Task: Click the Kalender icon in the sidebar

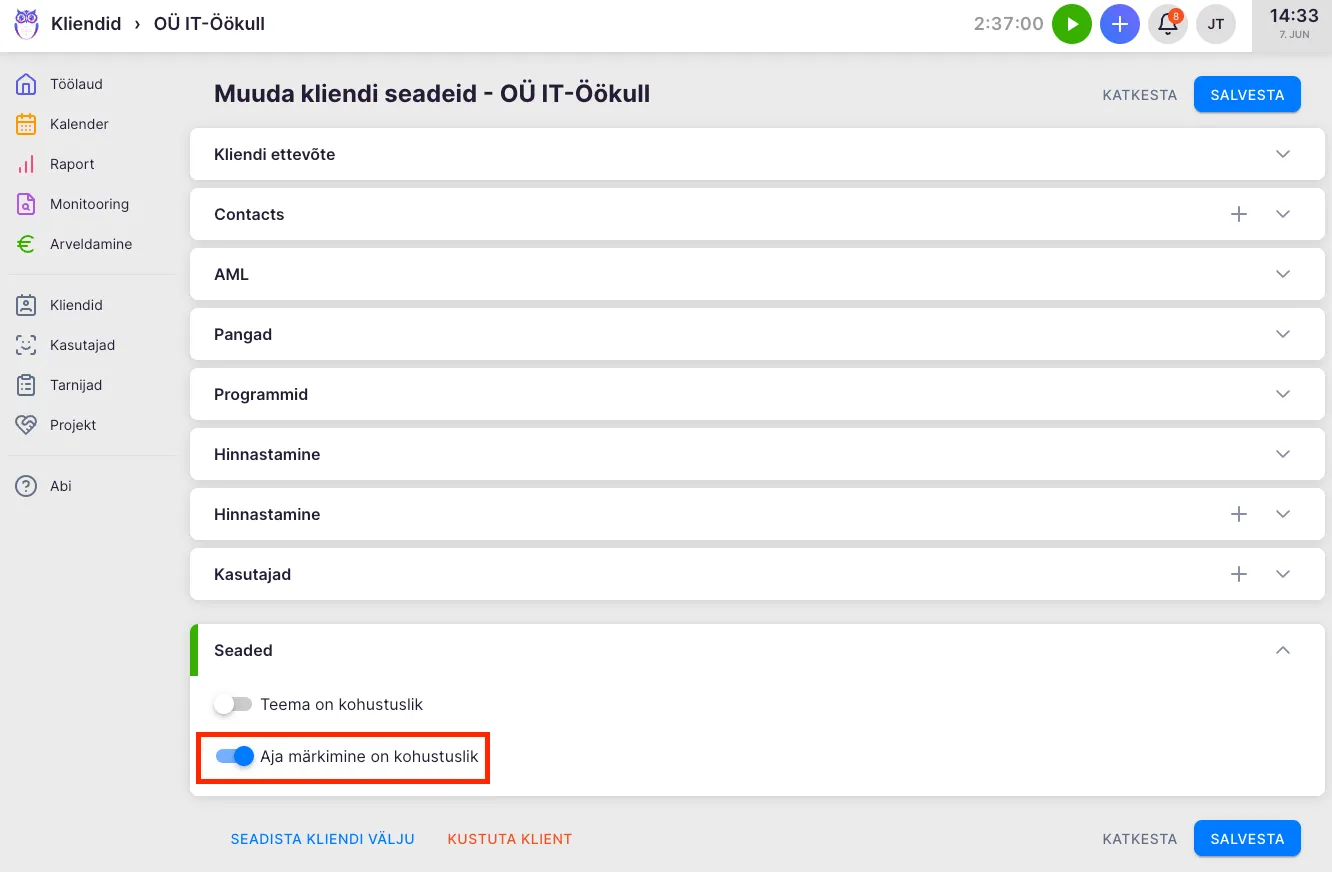Action: [26, 124]
